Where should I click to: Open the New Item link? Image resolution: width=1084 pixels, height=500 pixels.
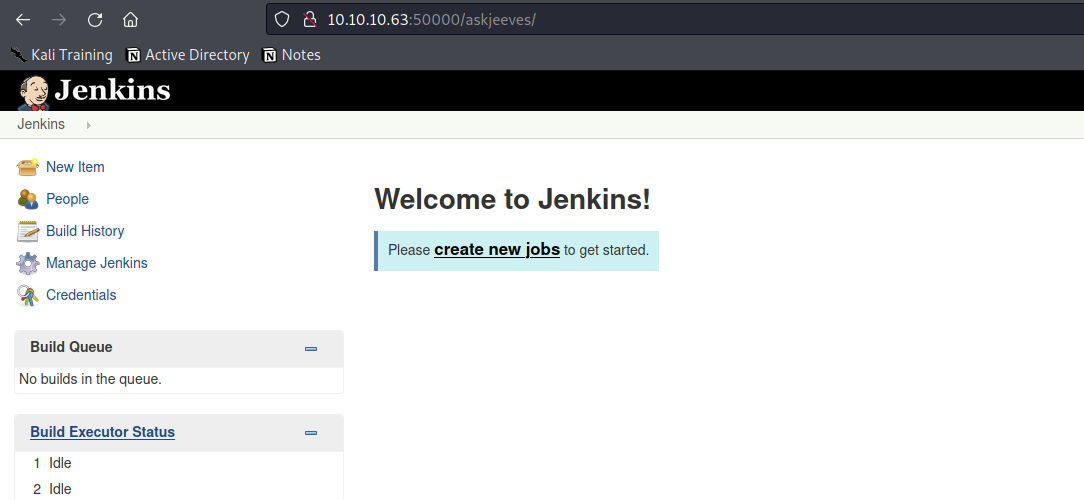click(75, 167)
